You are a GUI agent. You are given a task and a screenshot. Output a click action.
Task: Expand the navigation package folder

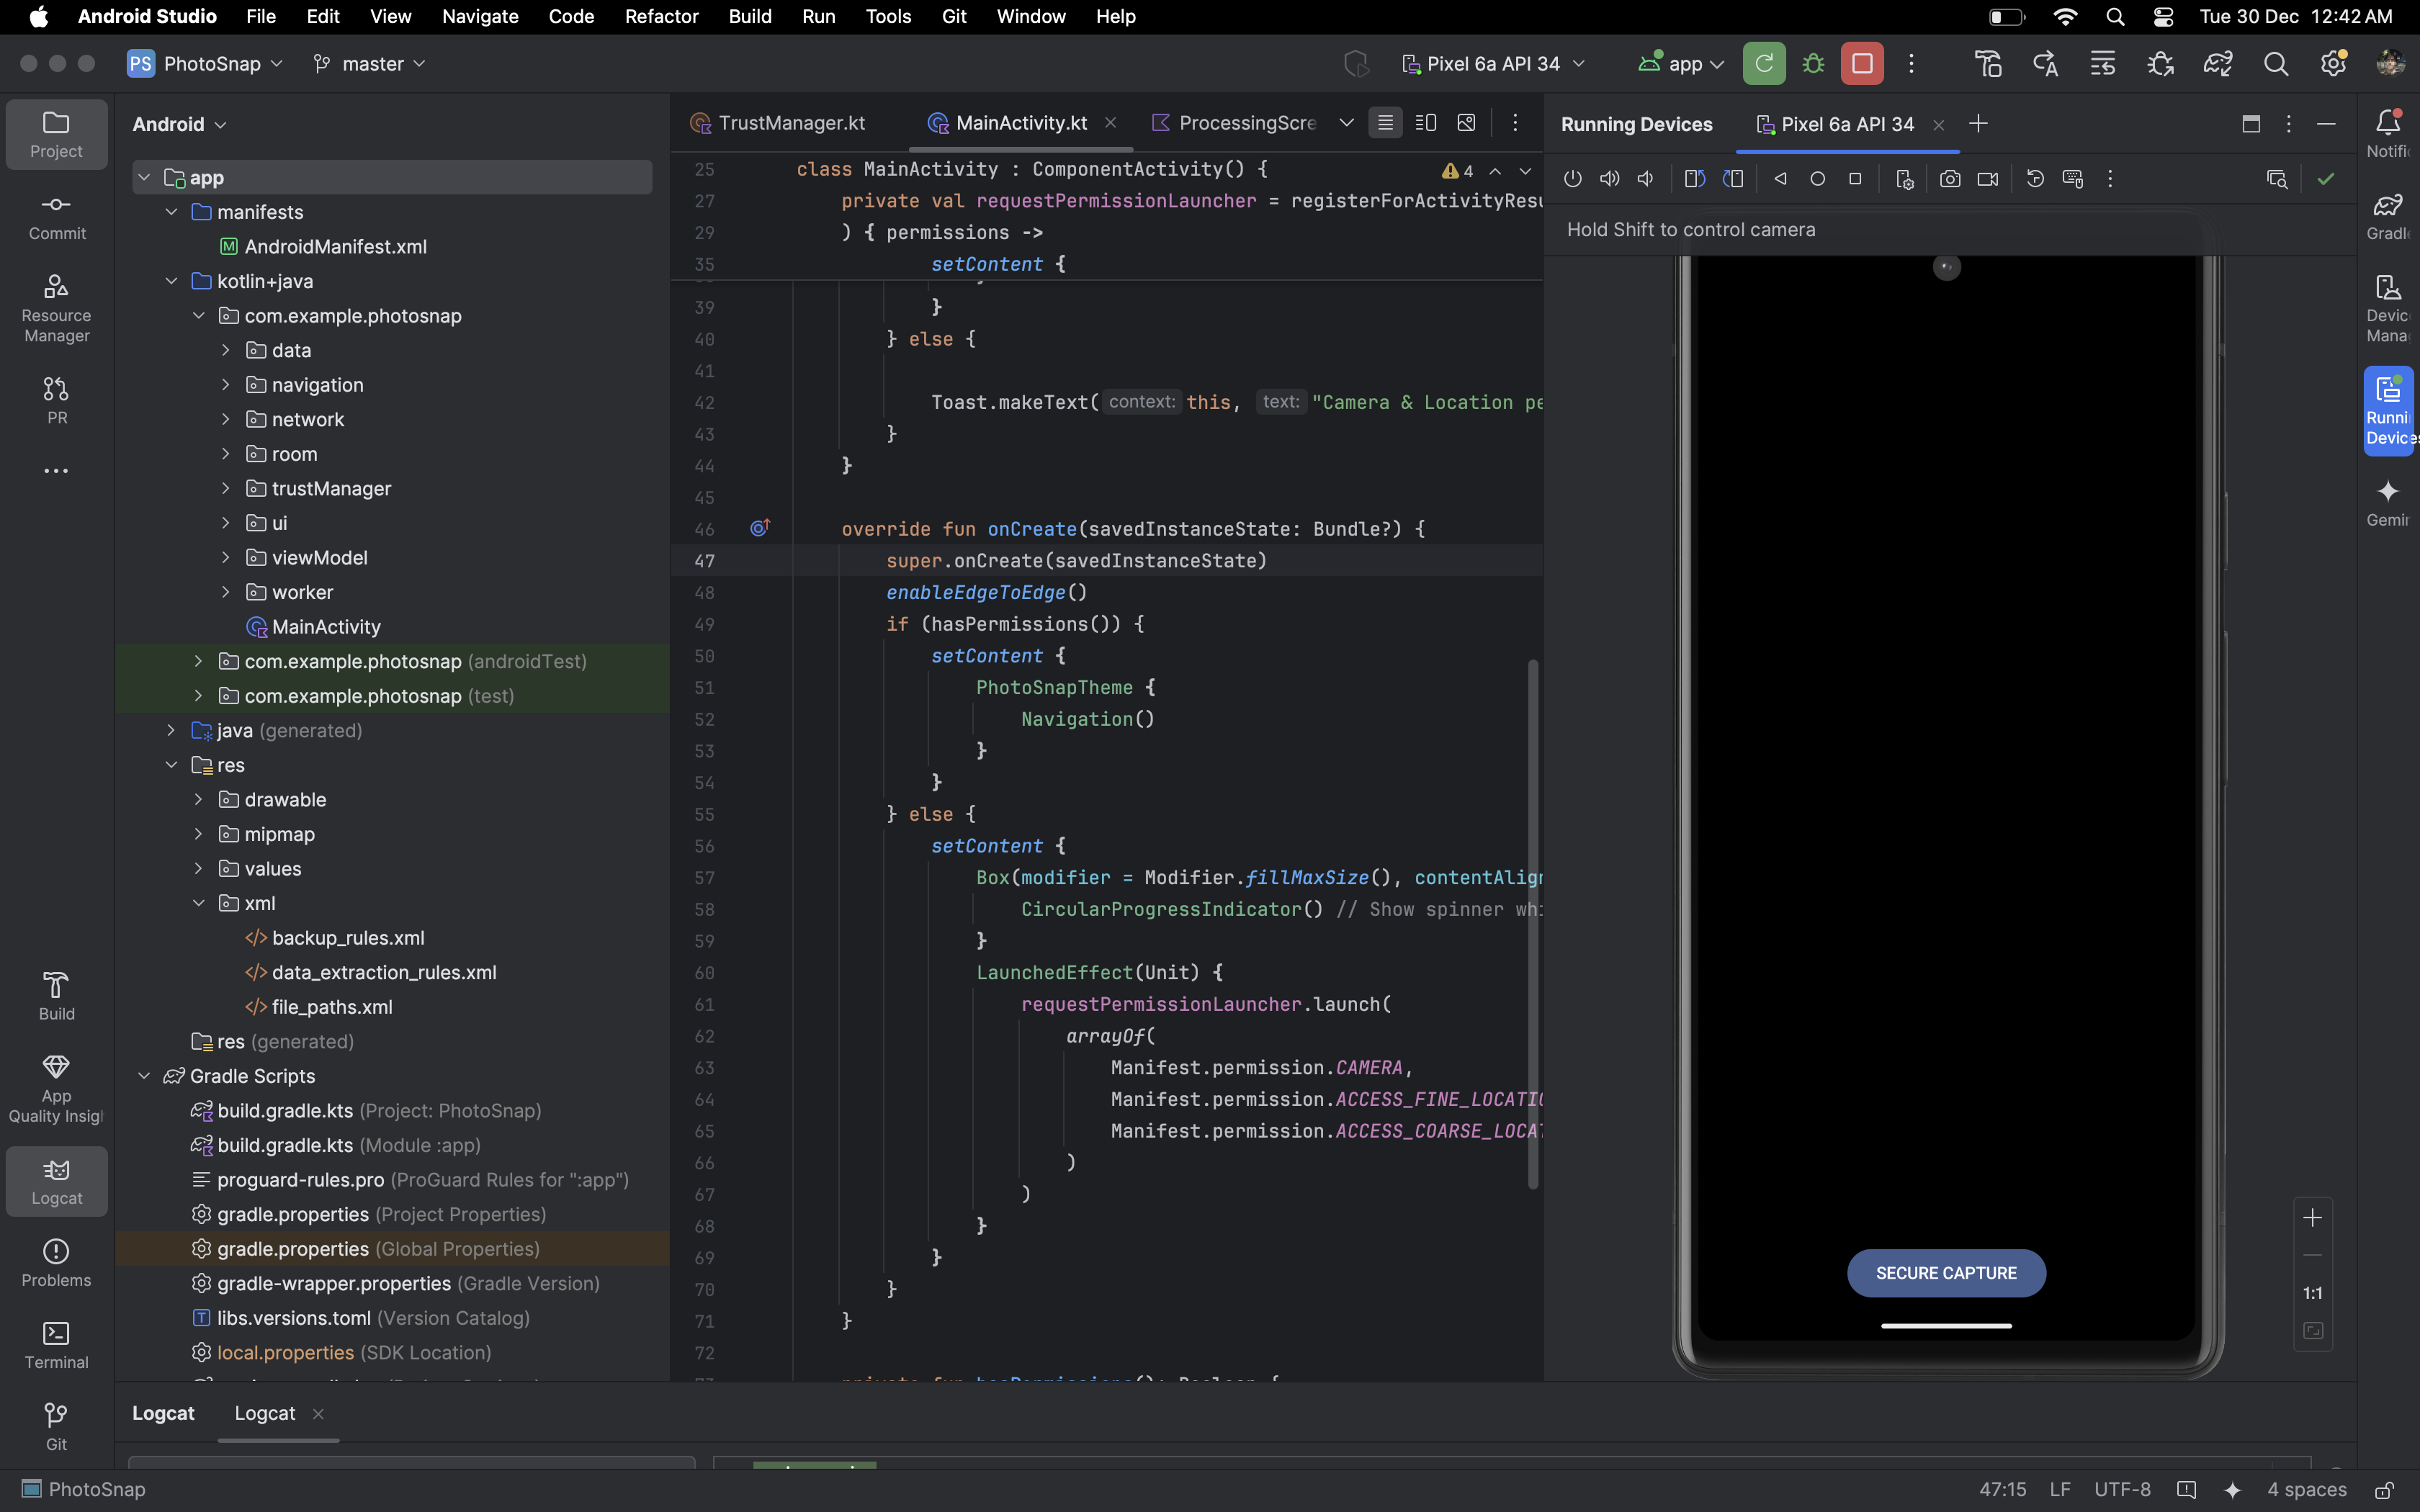tap(226, 385)
